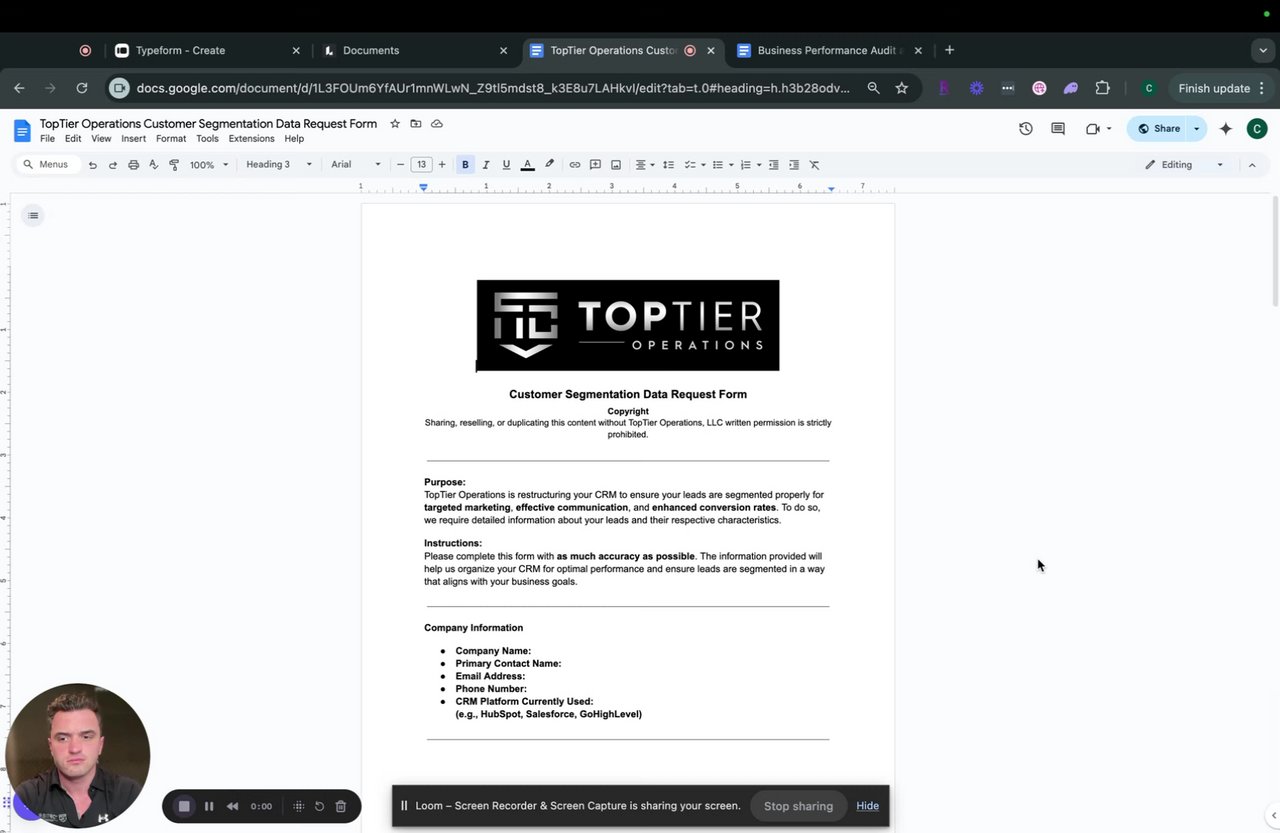Open the Insert menu

[134, 139]
